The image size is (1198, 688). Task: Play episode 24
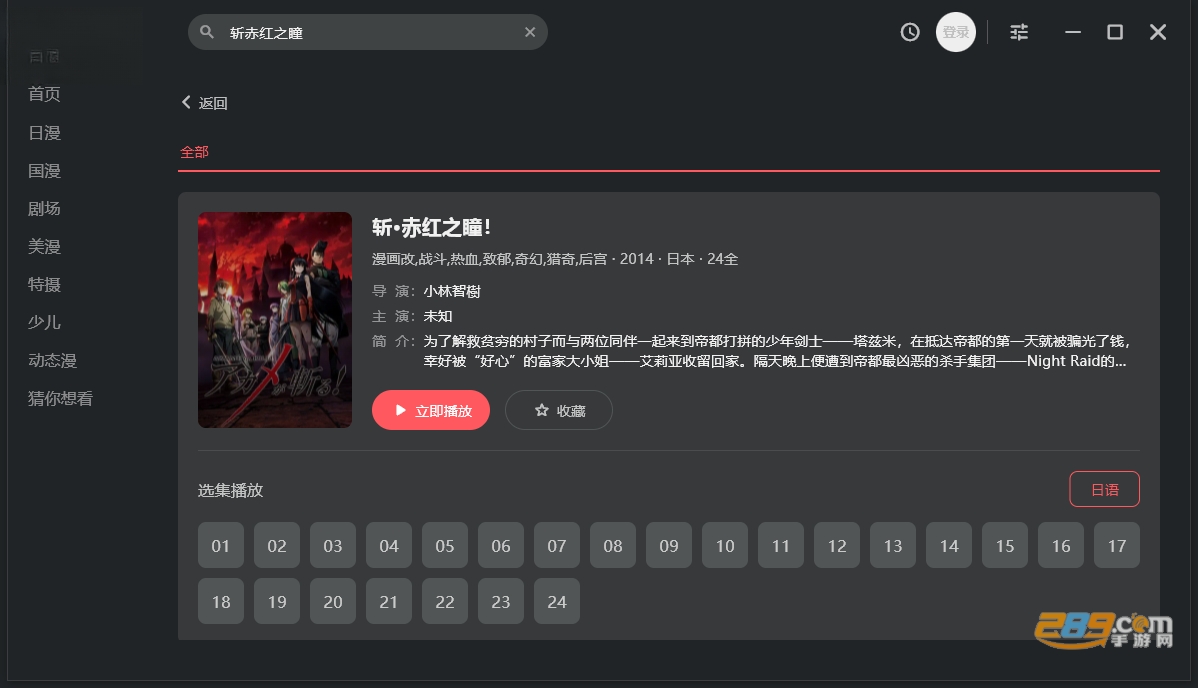coord(557,602)
